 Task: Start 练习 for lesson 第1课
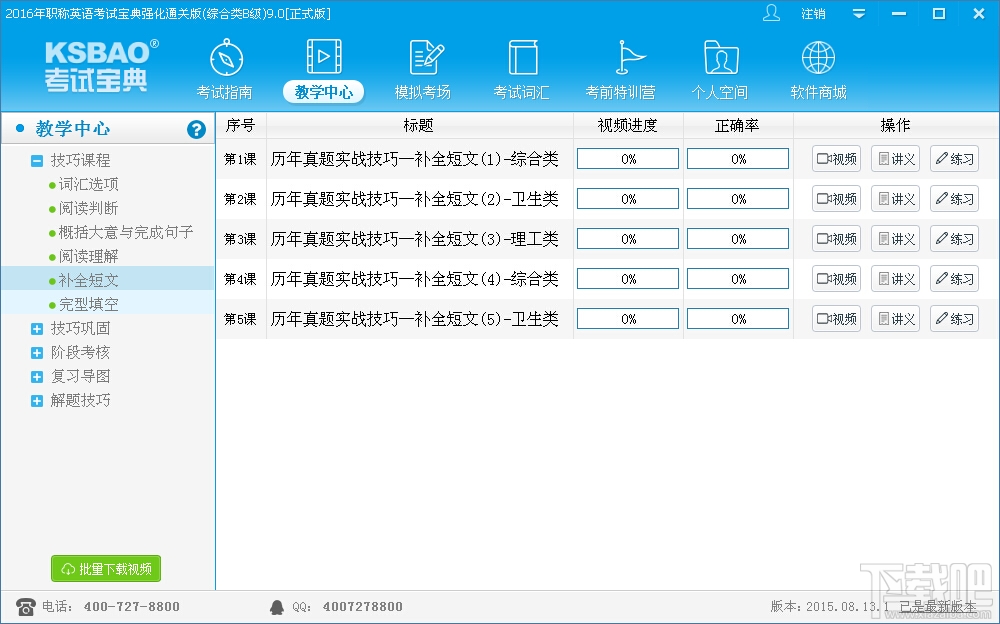point(954,159)
